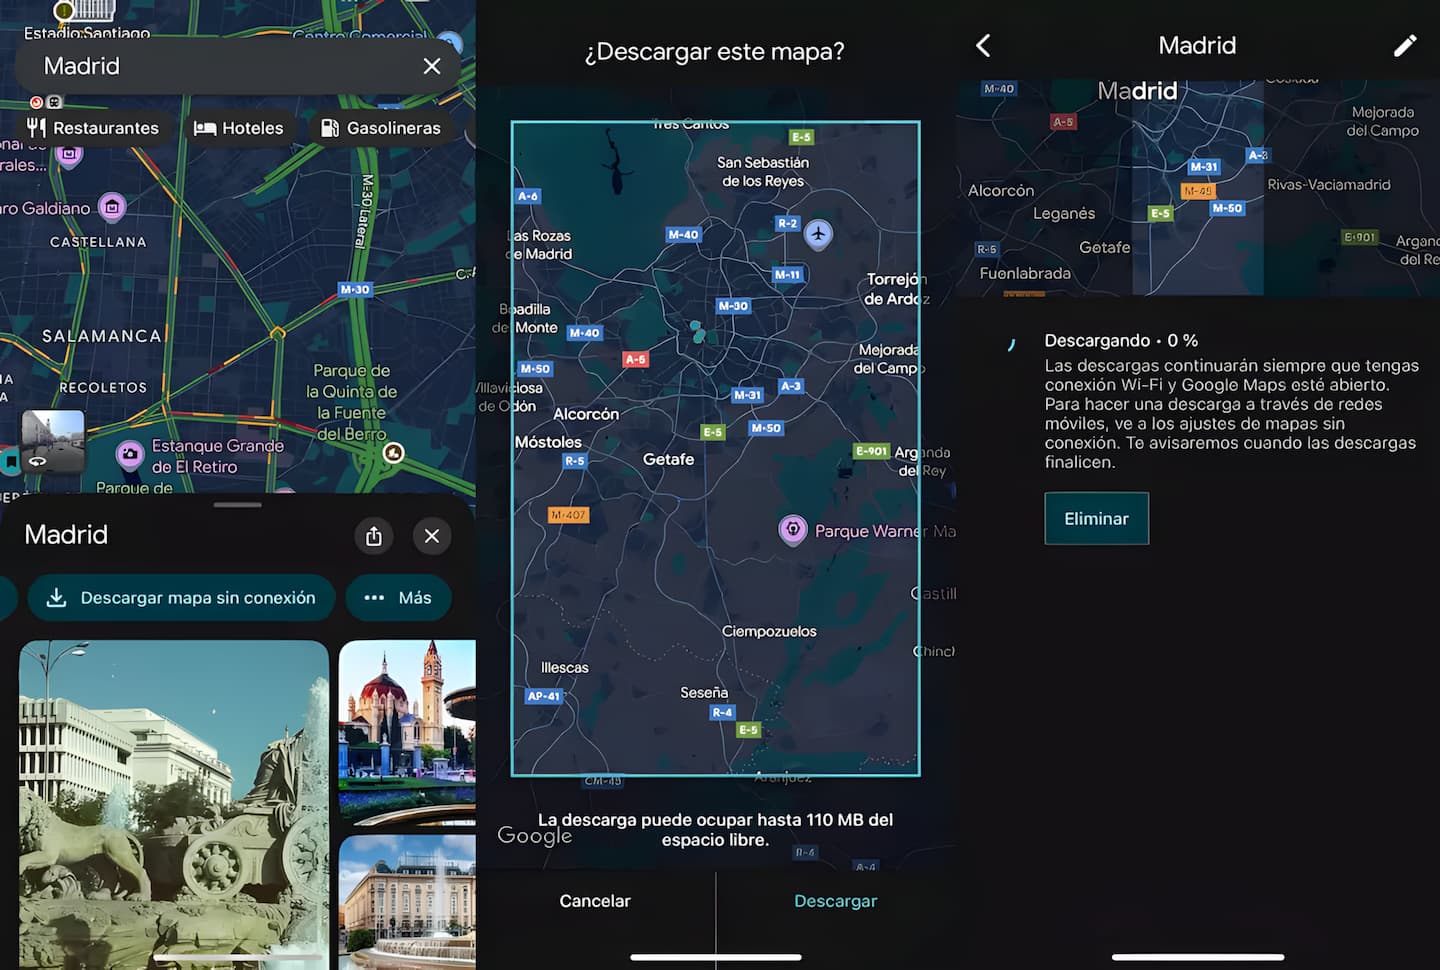Select the Gasolineras filter chip
The height and width of the screenshot is (970, 1440).
[x=381, y=128]
